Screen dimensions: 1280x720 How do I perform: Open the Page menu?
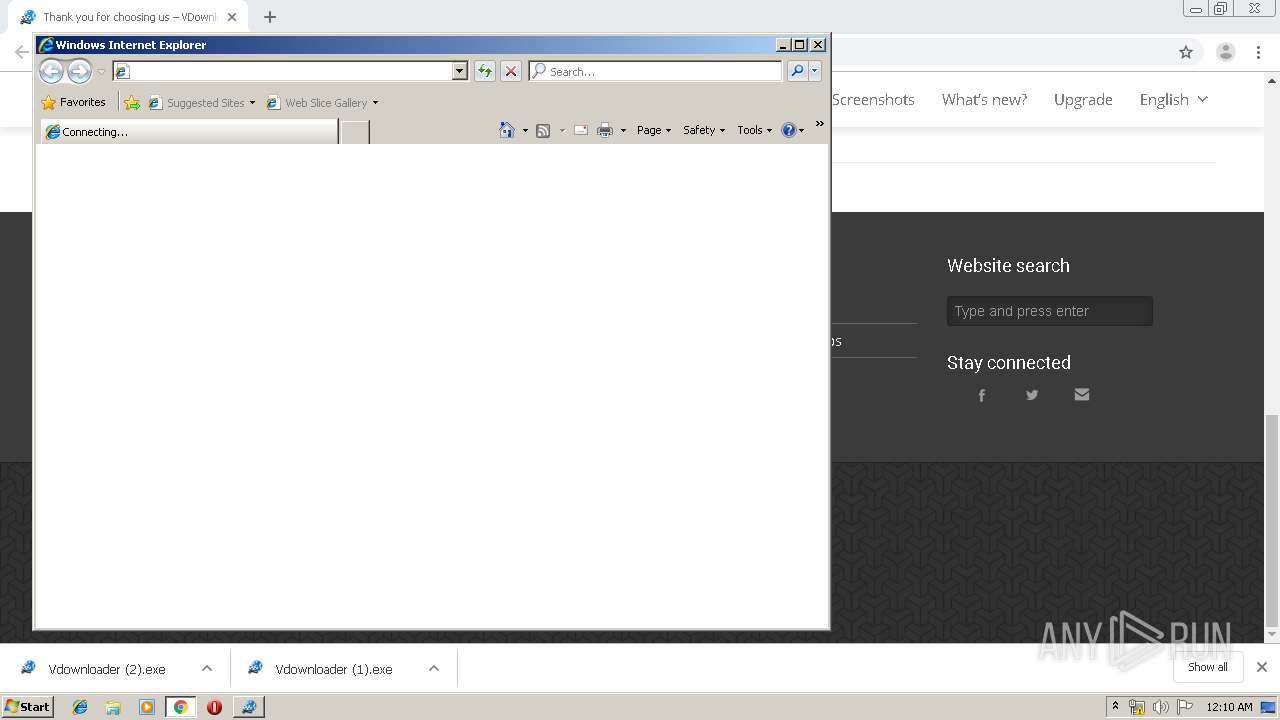654,130
